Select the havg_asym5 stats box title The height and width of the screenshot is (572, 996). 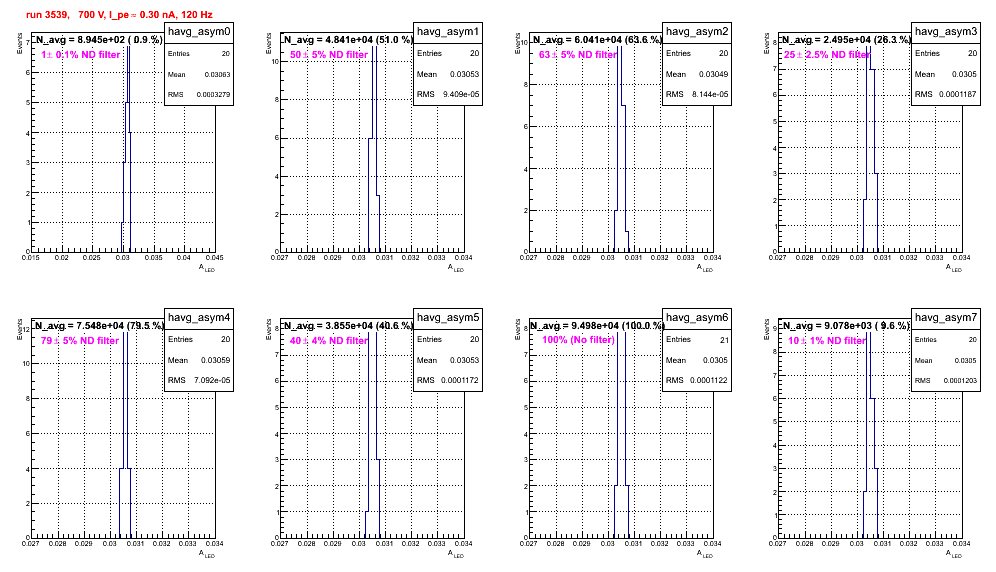pos(448,318)
